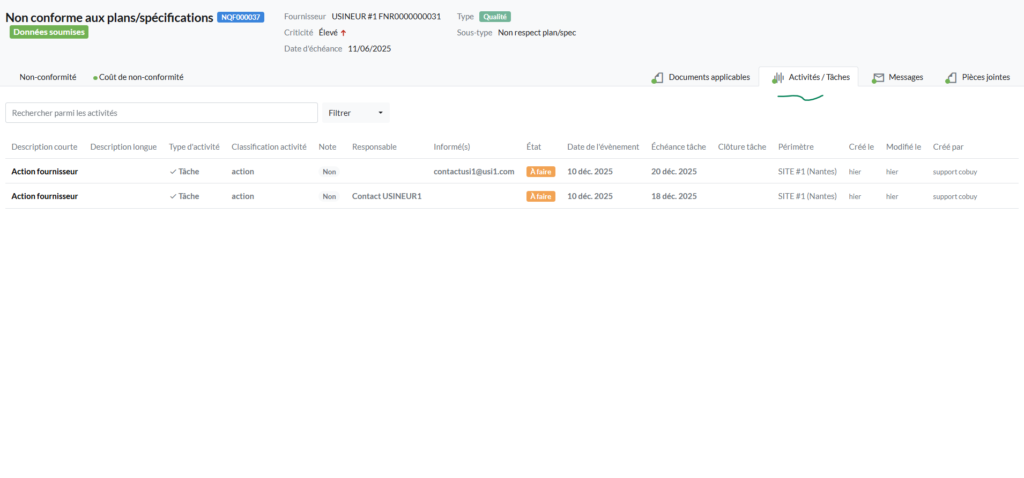
Task: Switch to the Non-conformité tab
Action: click(x=48, y=77)
